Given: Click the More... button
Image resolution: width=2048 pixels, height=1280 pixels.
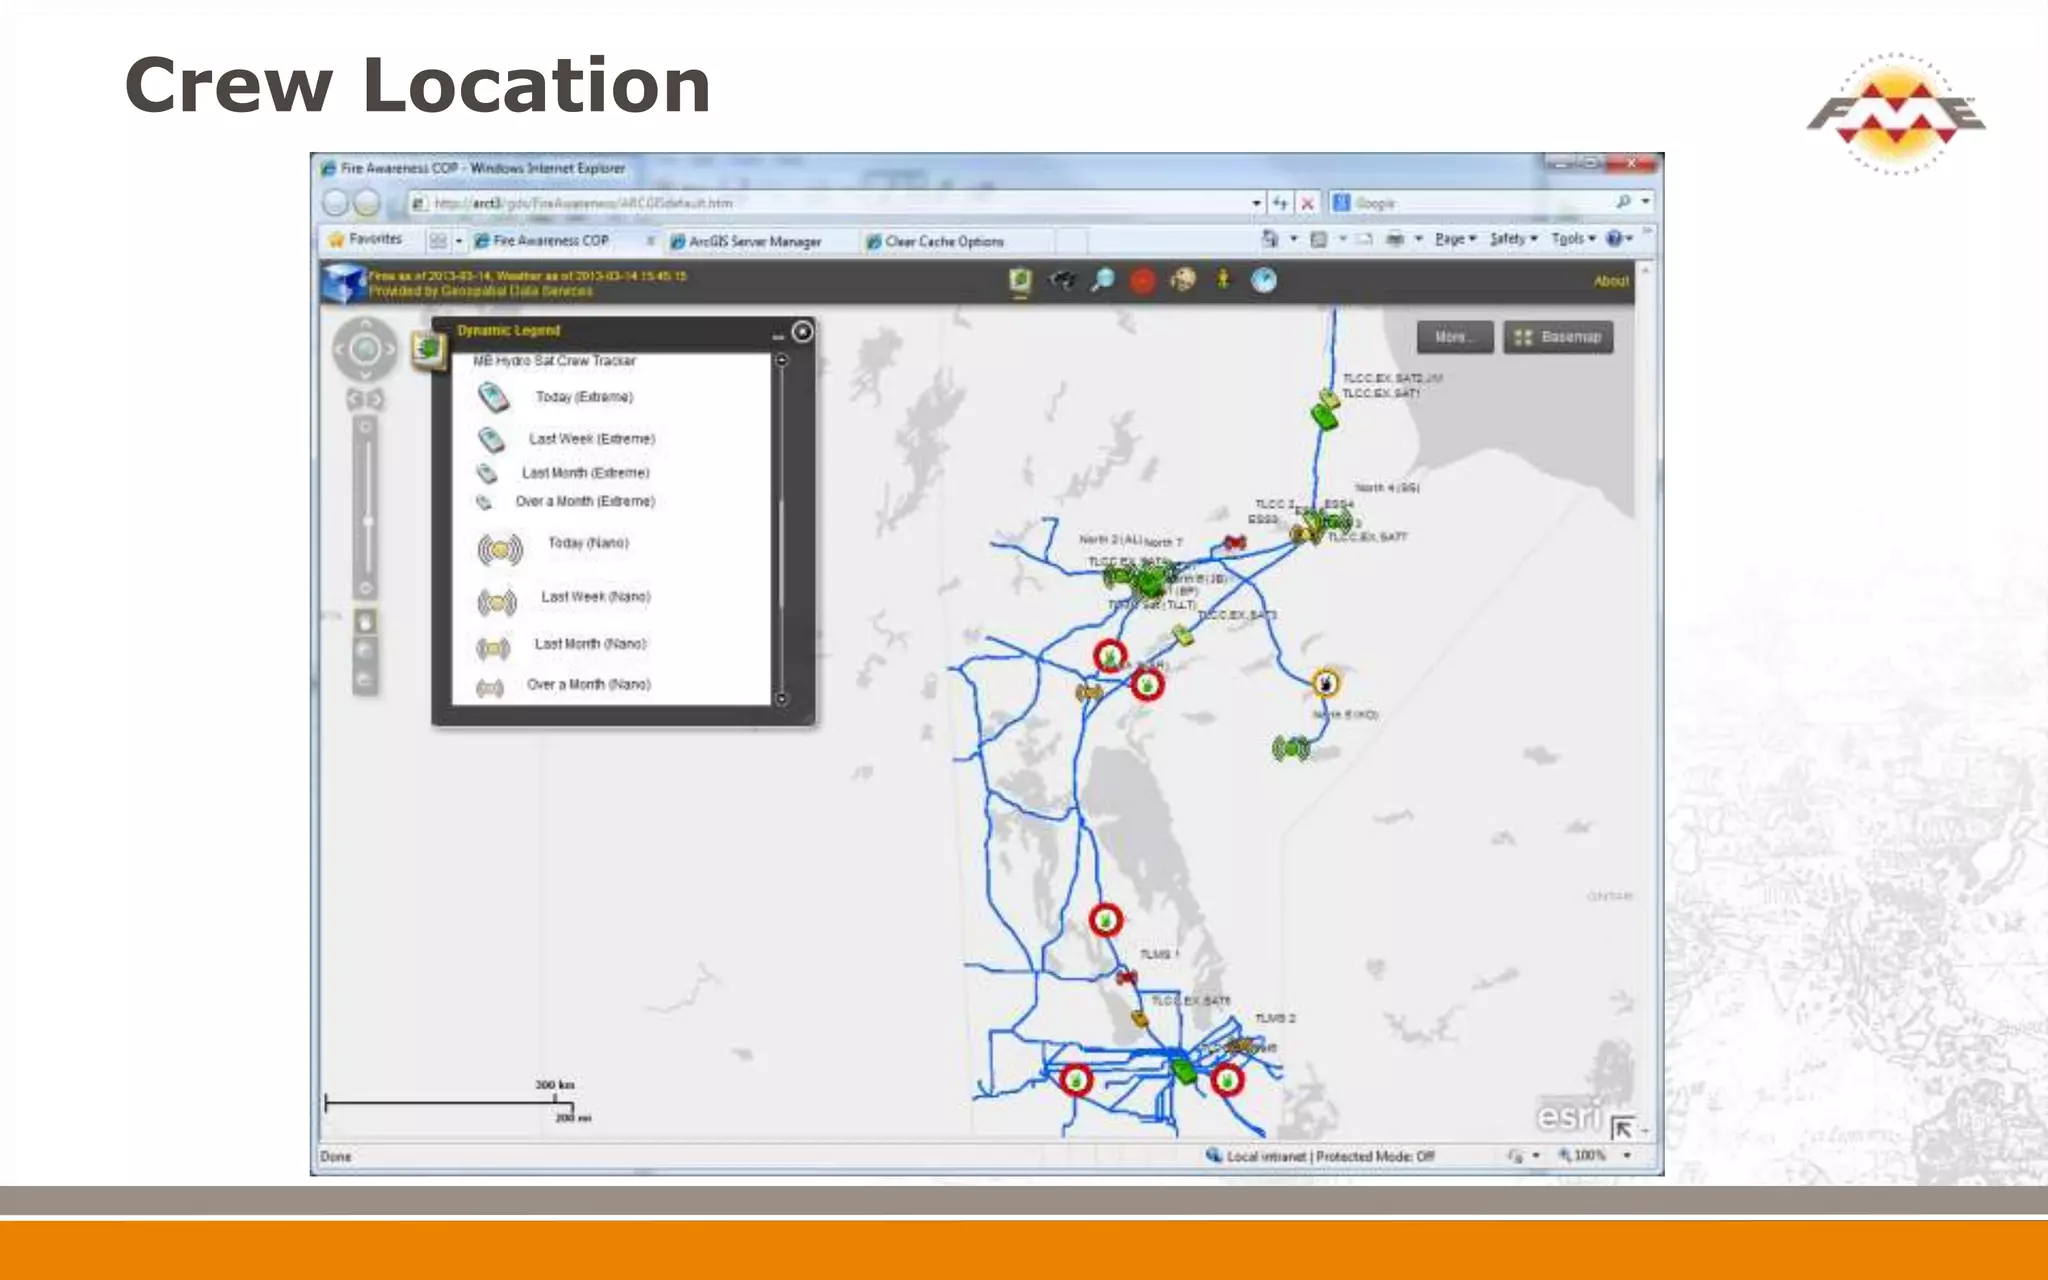Looking at the screenshot, I should pyautogui.click(x=1454, y=337).
